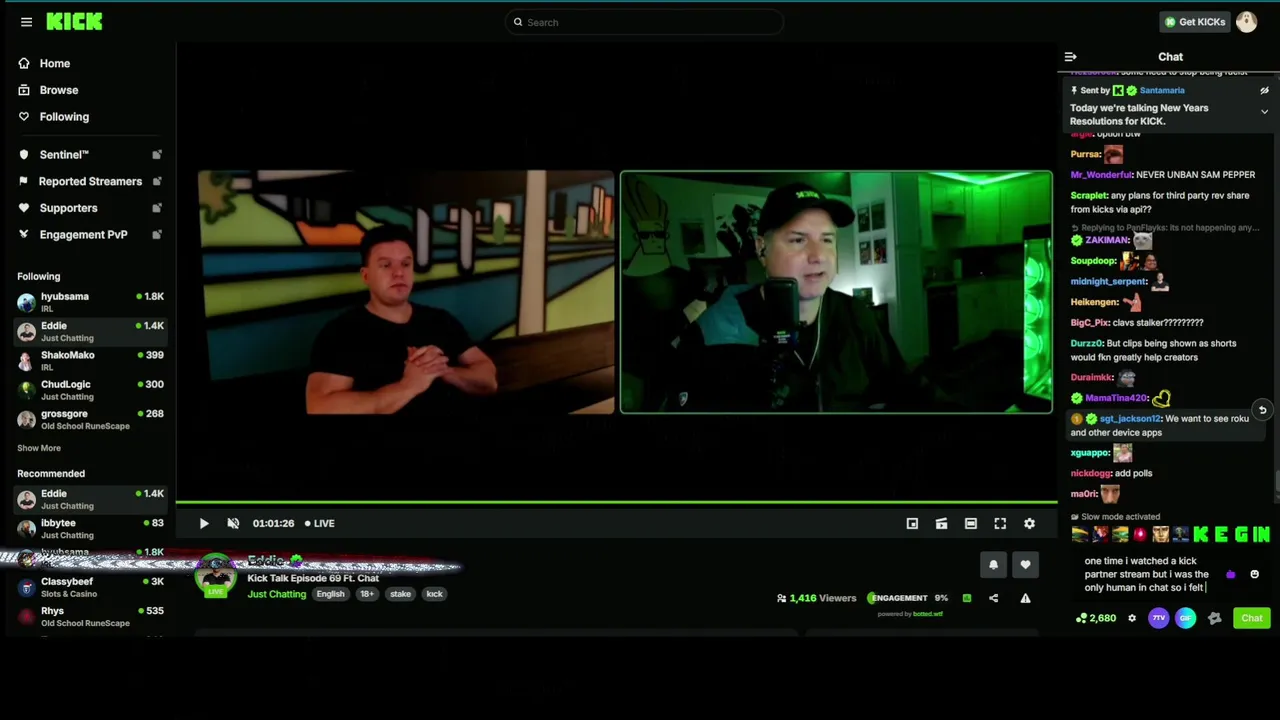Report the stream with warning icon

coord(1025,598)
